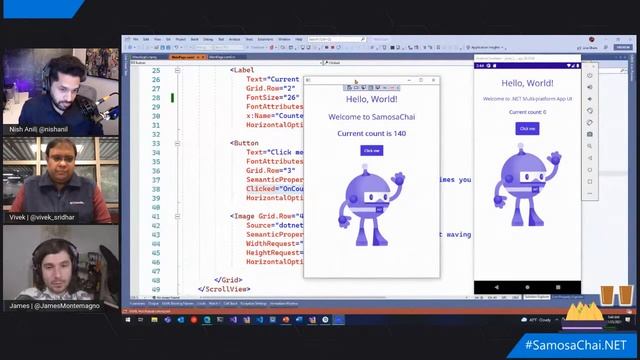The height and width of the screenshot is (360, 640).
Task: Open the Call Stack panel tab at bottom
Action: pos(230,304)
